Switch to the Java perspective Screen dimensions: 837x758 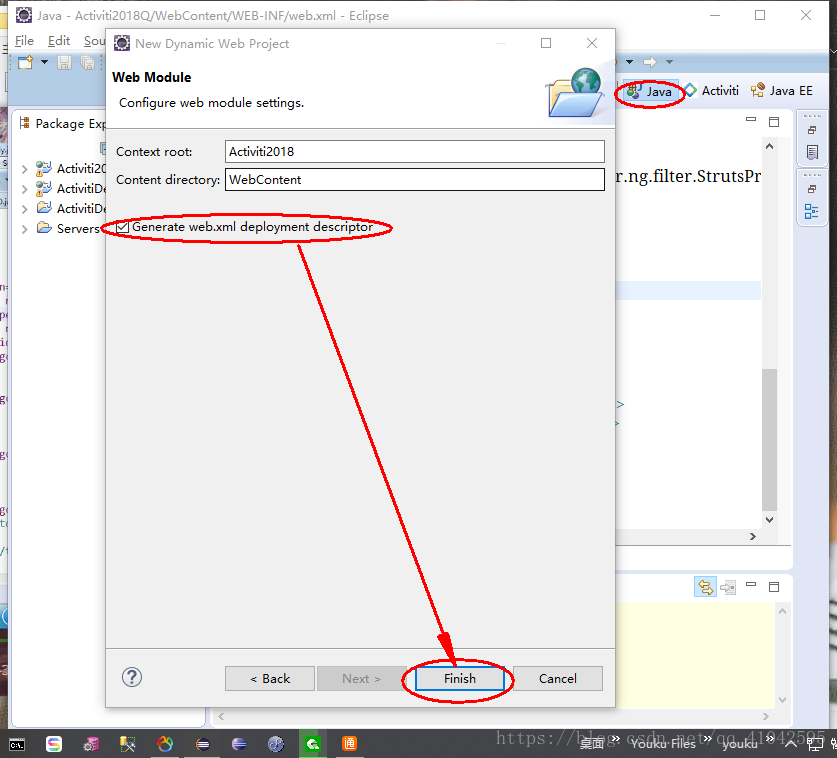(x=650, y=91)
